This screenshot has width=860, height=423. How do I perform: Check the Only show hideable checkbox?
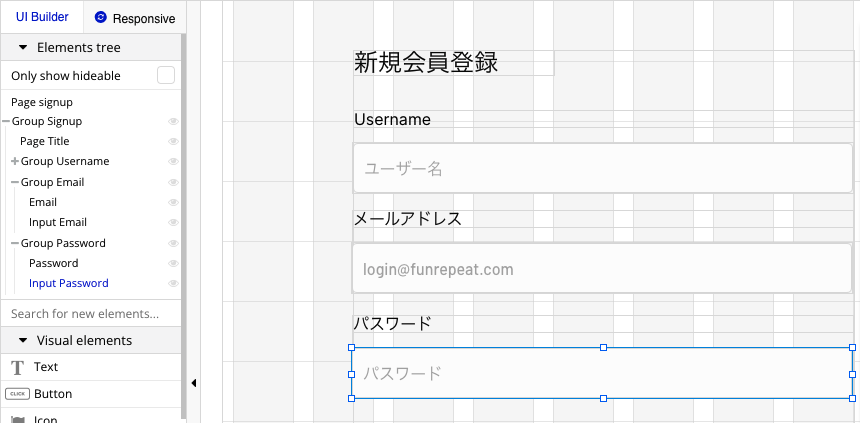pyautogui.click(x=166, y=75)
